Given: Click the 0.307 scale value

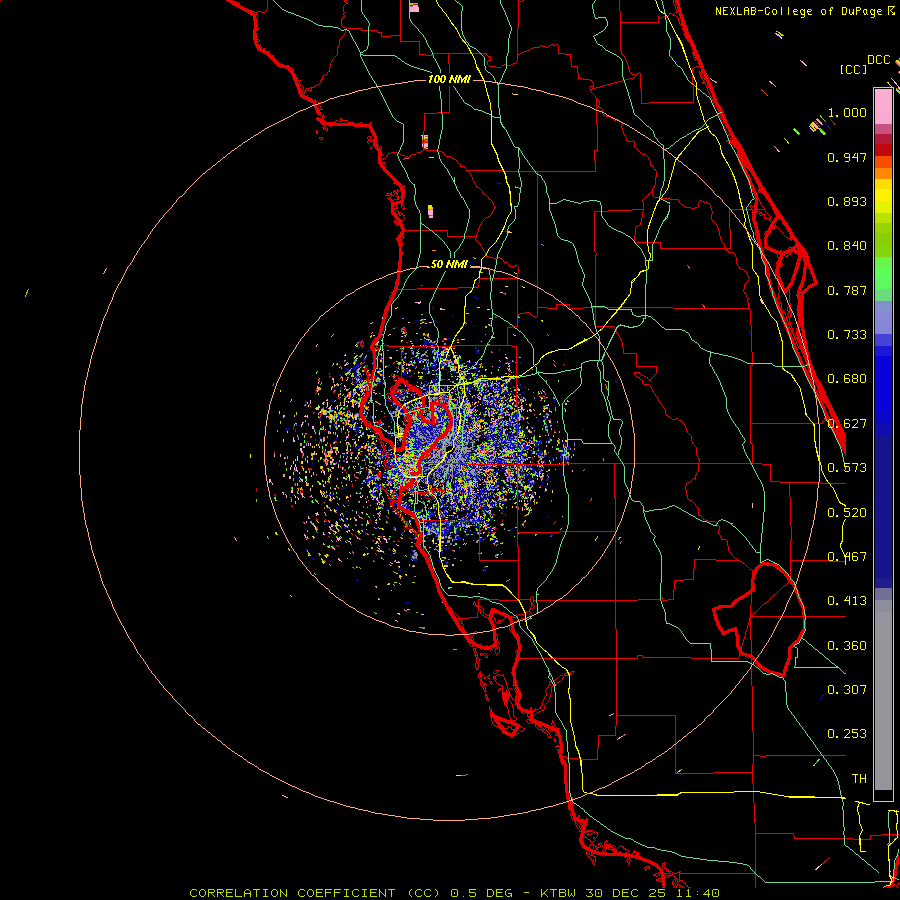Looking at the screenshot, I should click(x=847, y=690).
